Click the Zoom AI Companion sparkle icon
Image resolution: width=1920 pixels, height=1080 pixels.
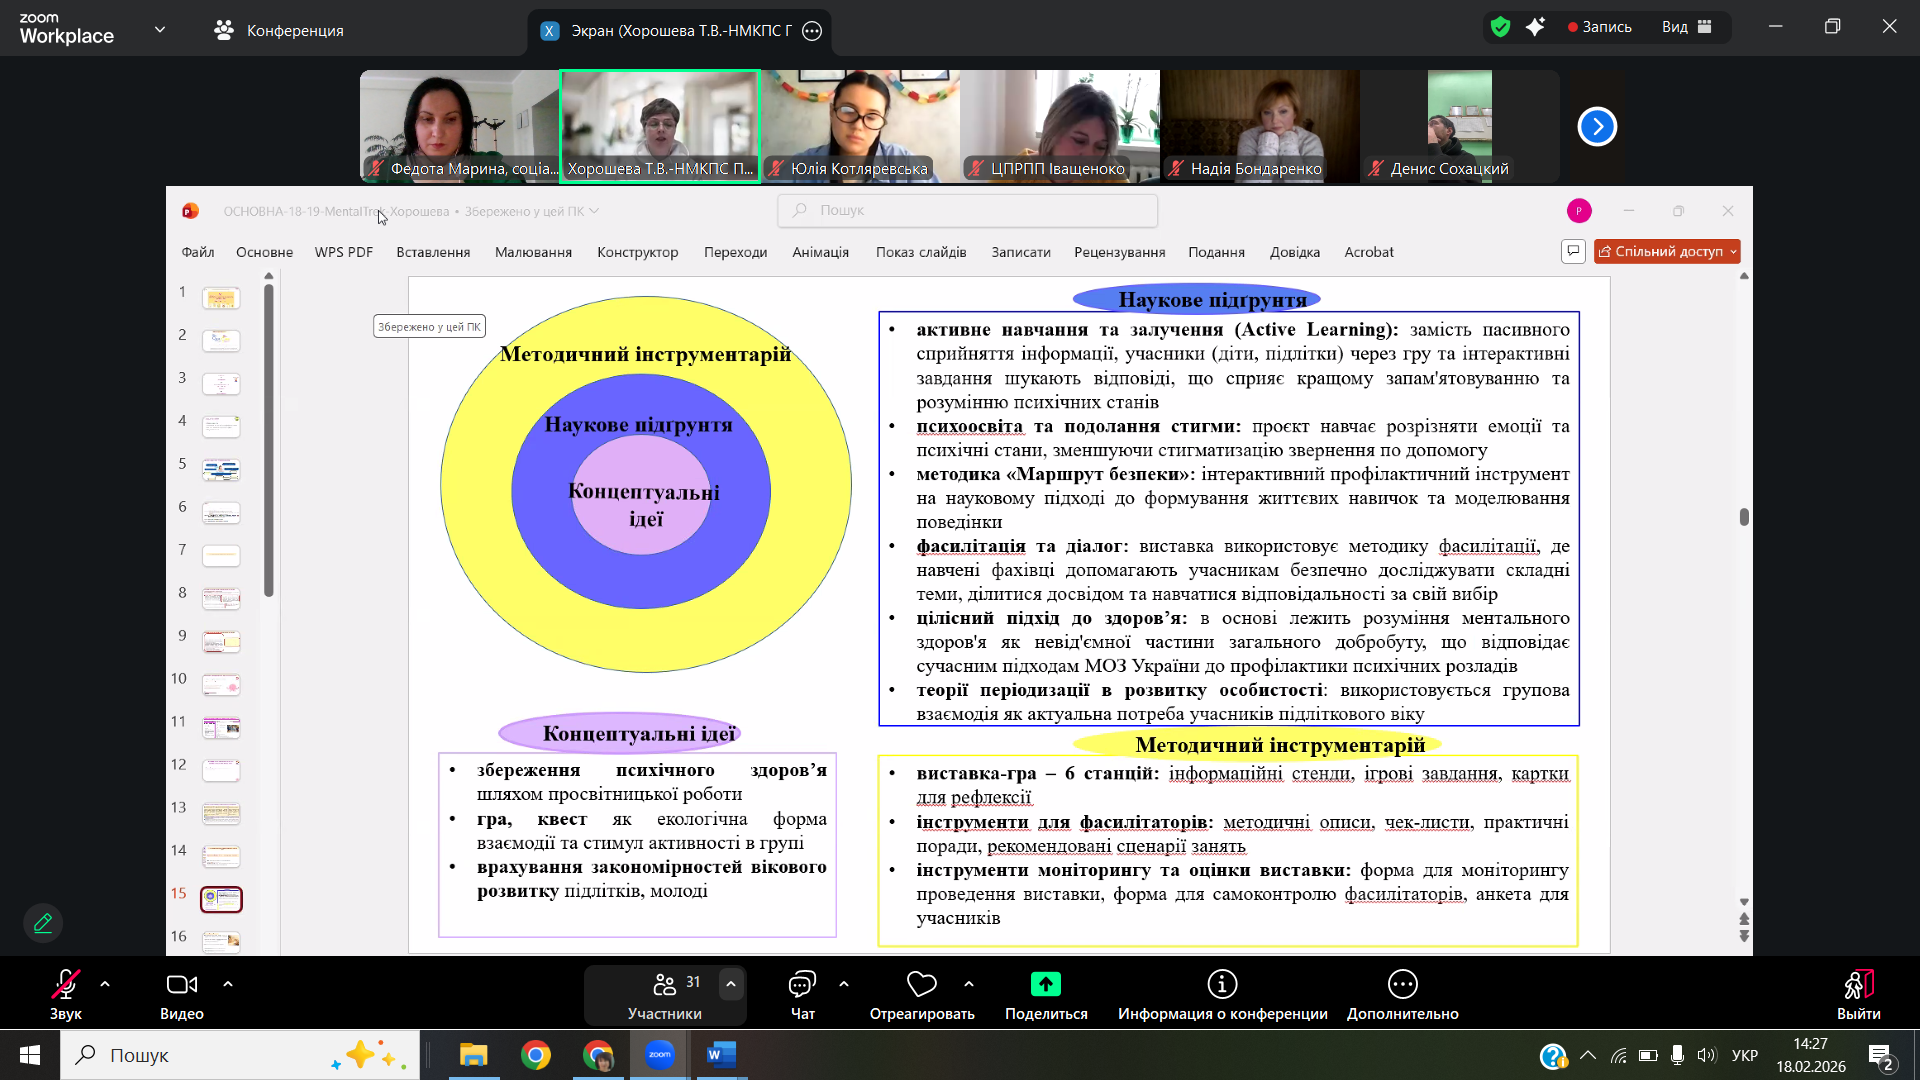tap(1535, 27)
